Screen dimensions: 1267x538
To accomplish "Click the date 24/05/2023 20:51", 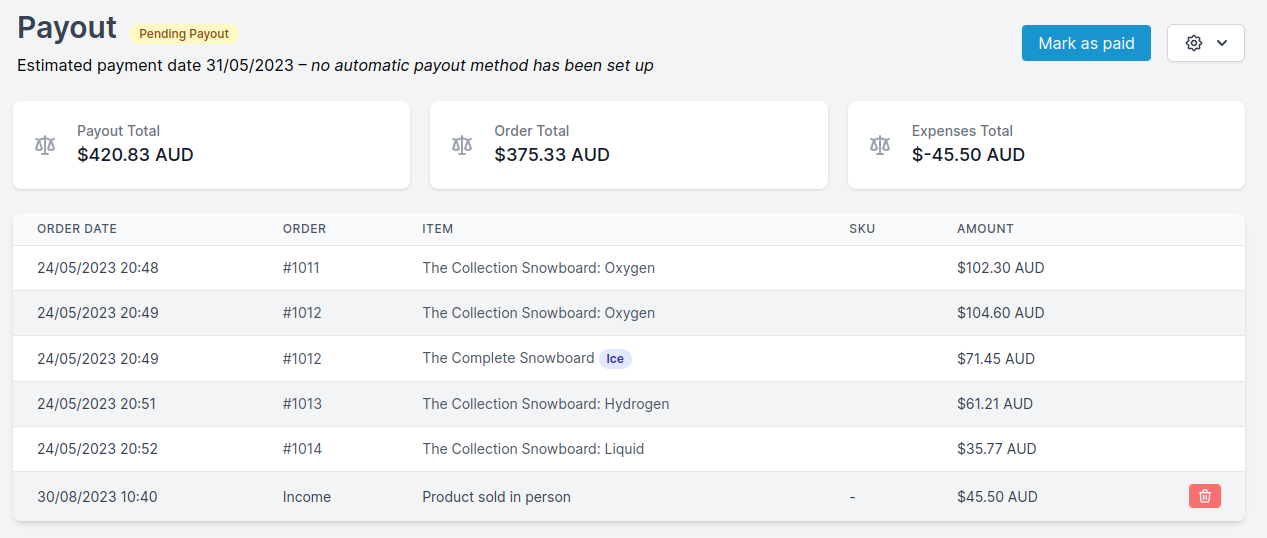I will (97, 404).
